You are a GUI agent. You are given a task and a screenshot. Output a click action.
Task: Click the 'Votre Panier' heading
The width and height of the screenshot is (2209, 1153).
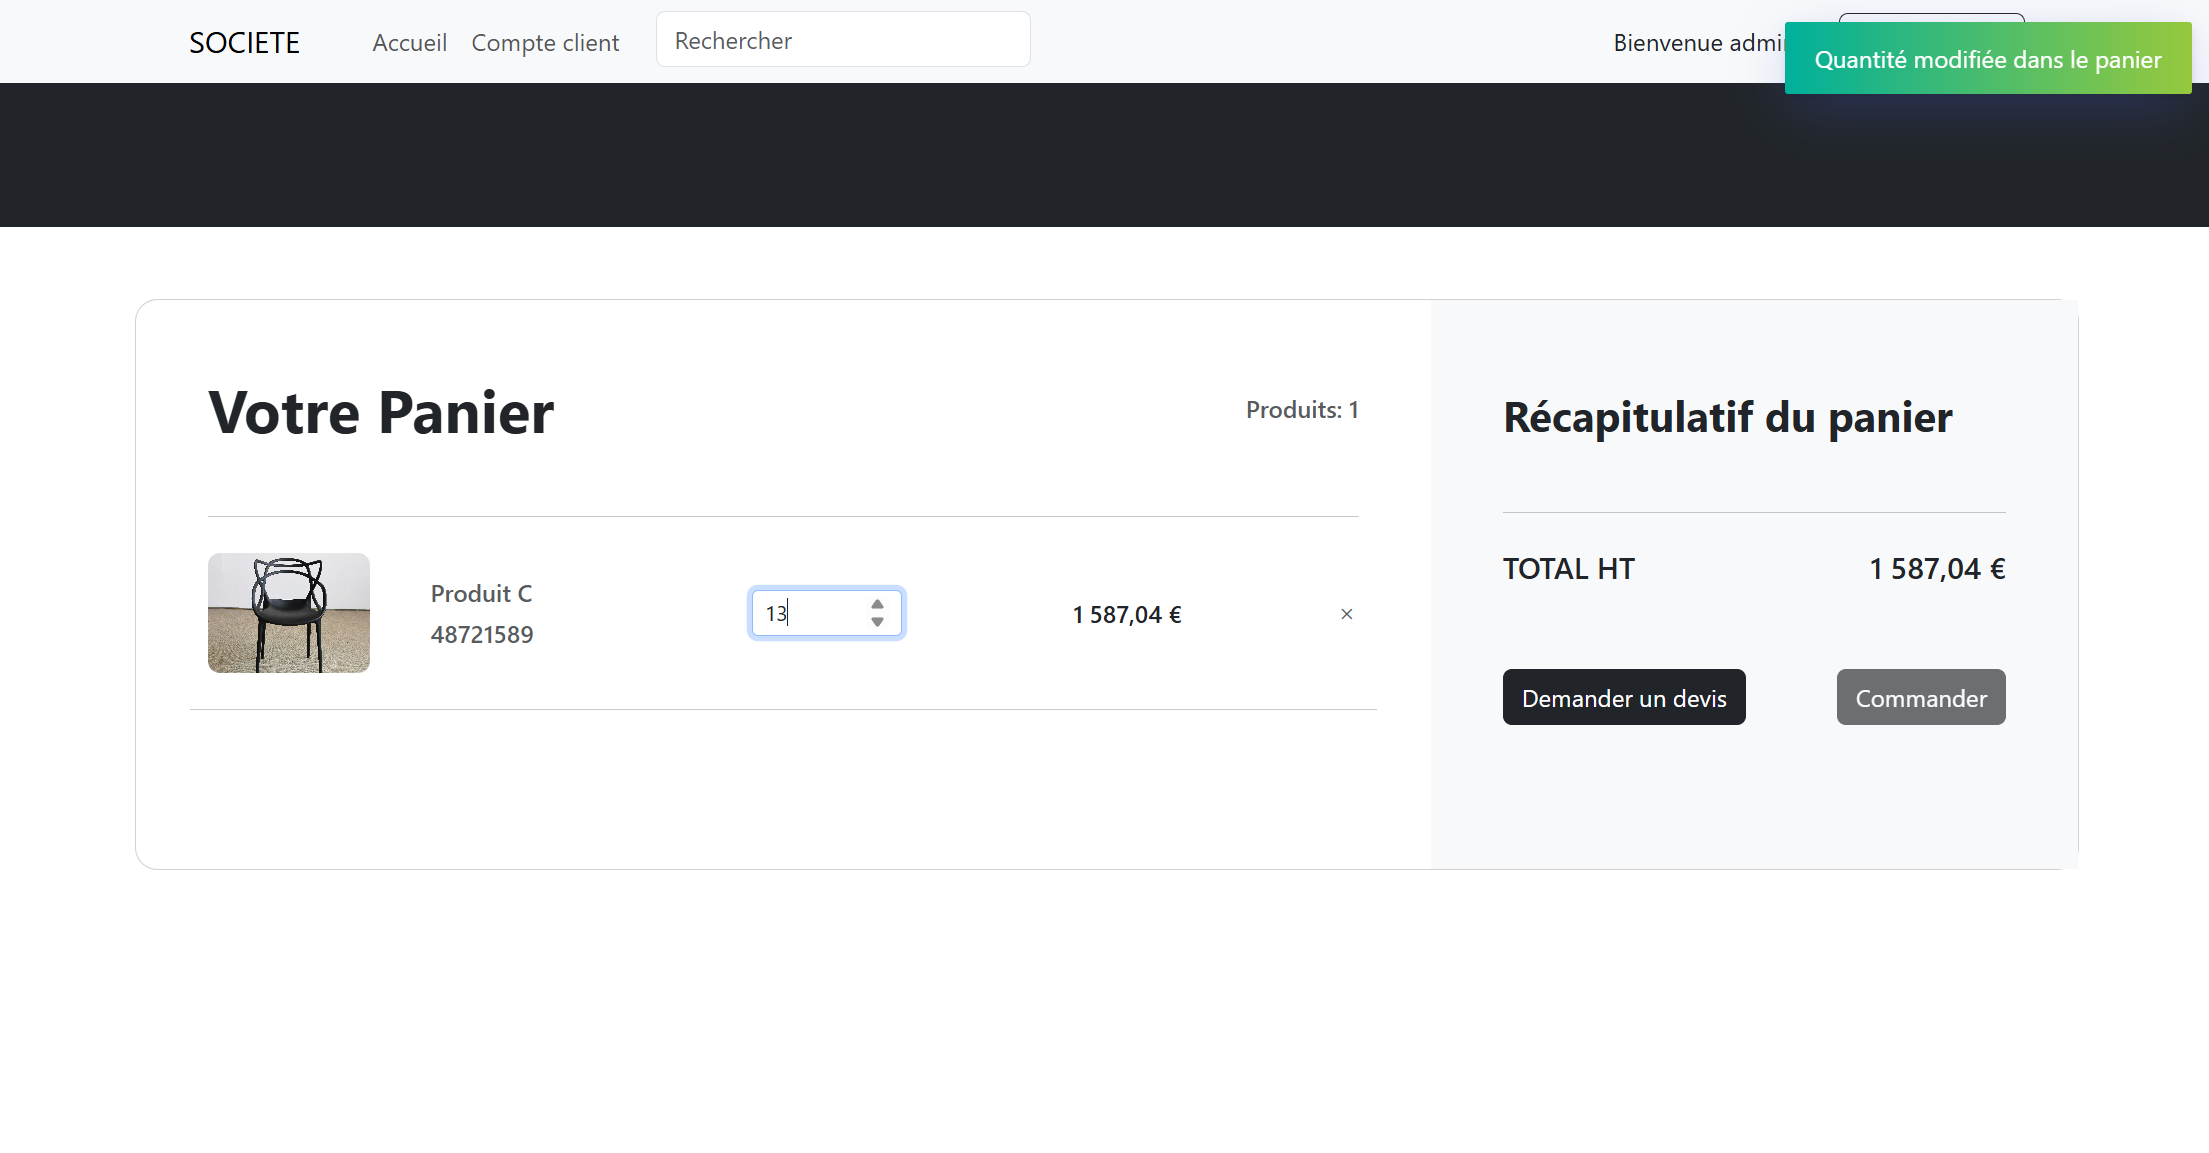[380, 413]
